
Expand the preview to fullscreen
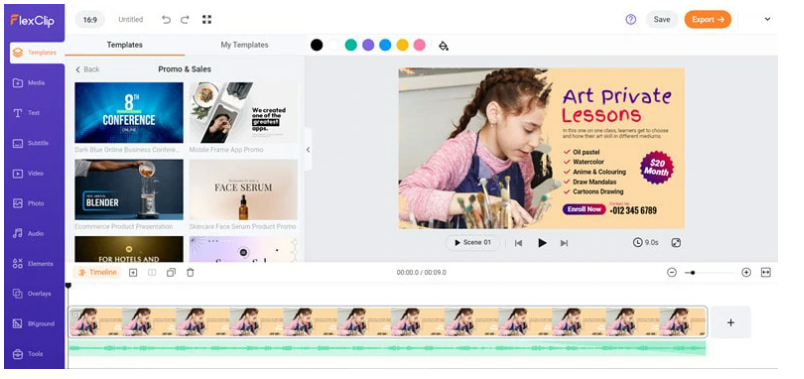676,243
